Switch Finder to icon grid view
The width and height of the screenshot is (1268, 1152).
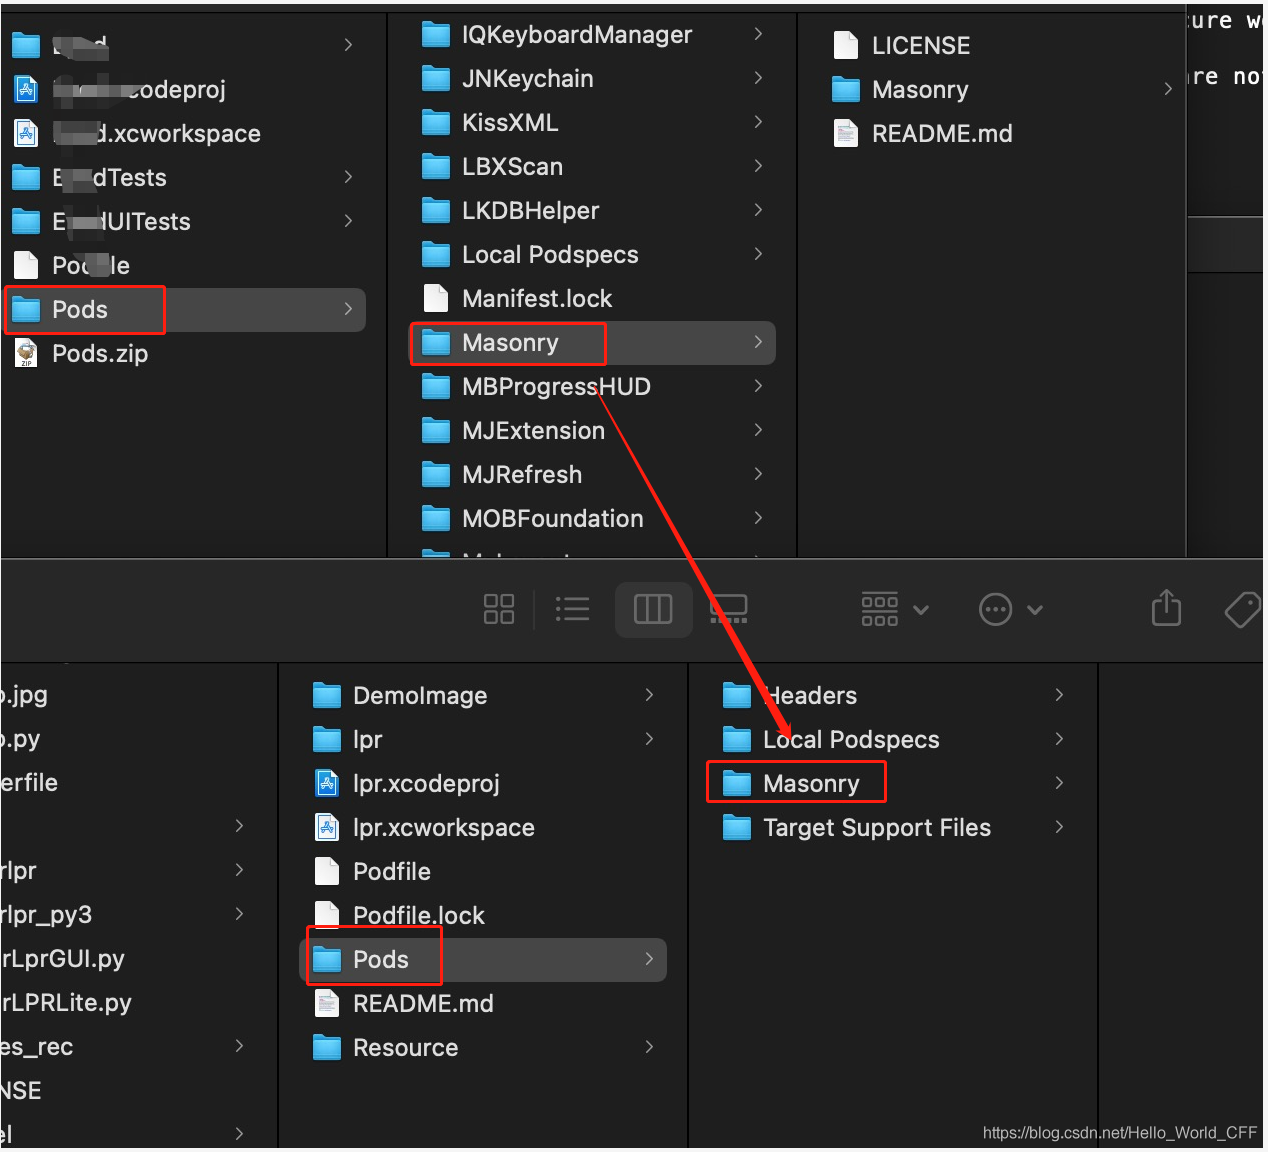pos(499,609)
